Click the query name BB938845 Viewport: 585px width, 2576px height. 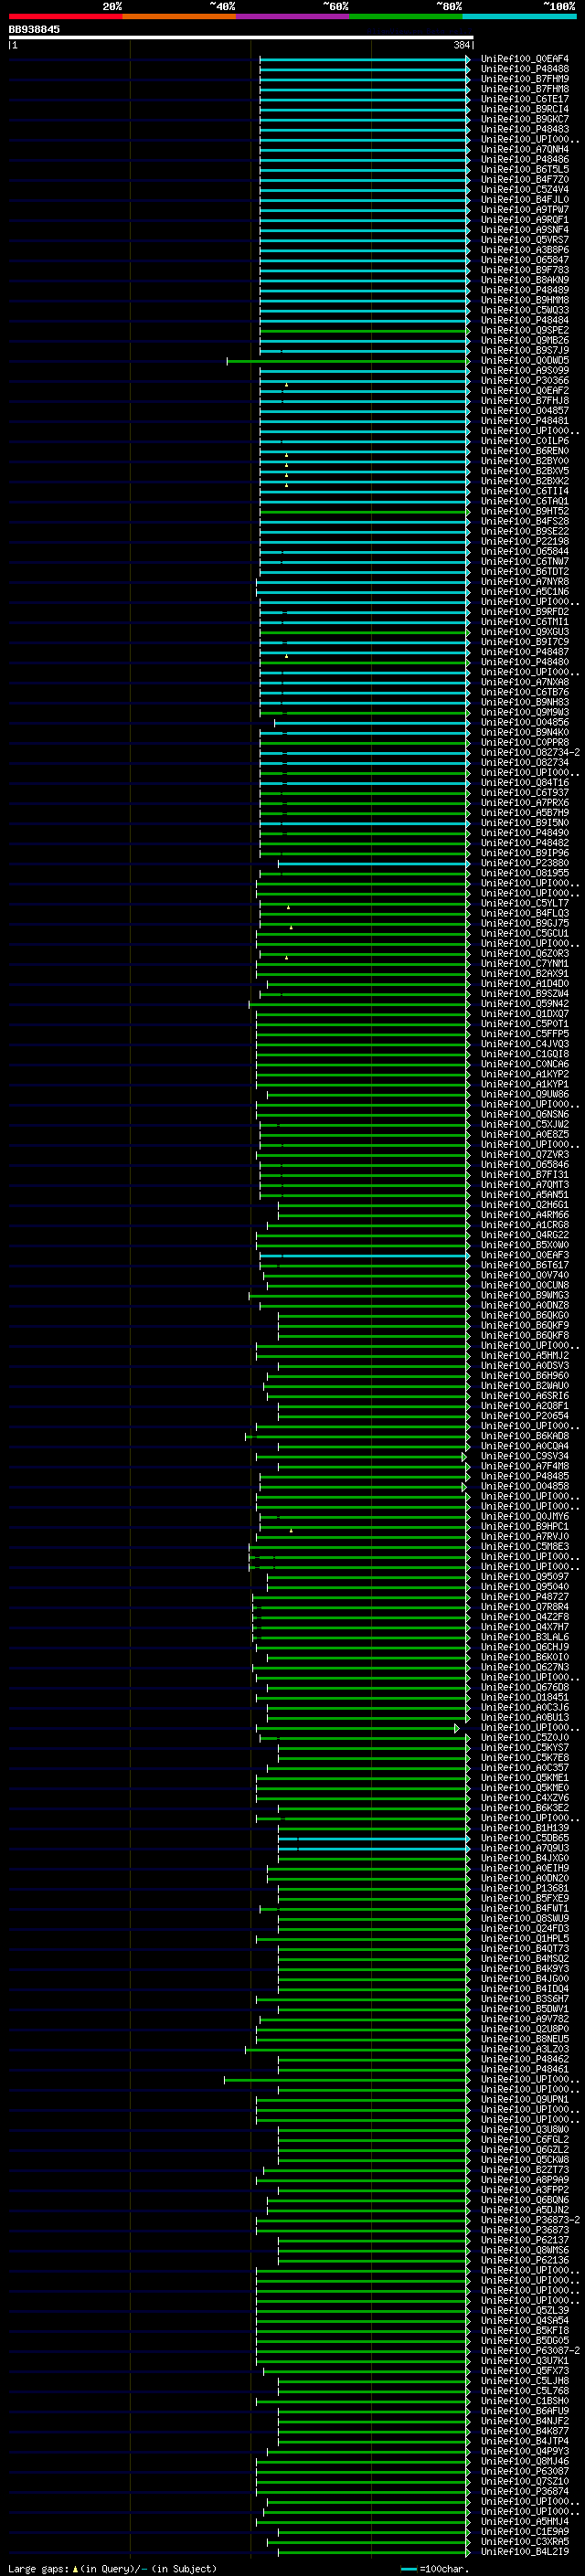34,29
